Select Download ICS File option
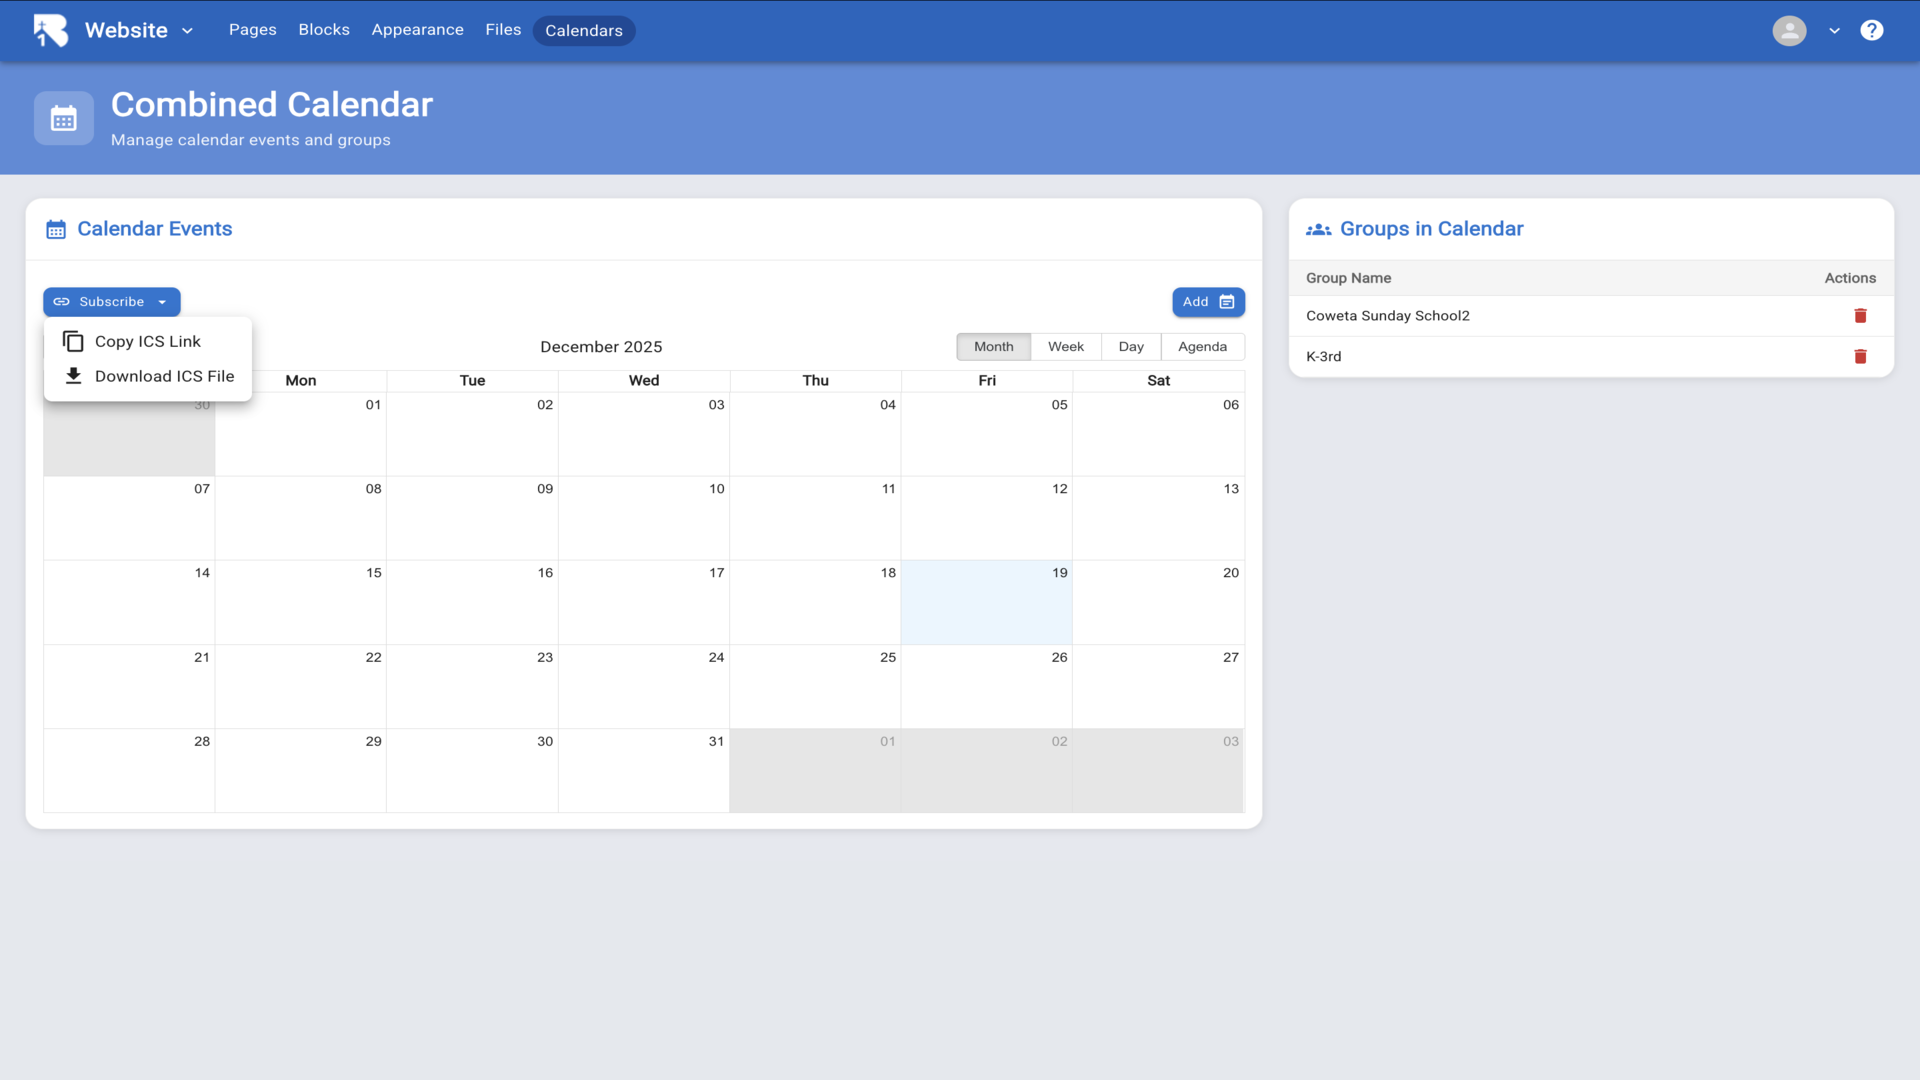This screenshot has width=1920, height=1080. 164,377
